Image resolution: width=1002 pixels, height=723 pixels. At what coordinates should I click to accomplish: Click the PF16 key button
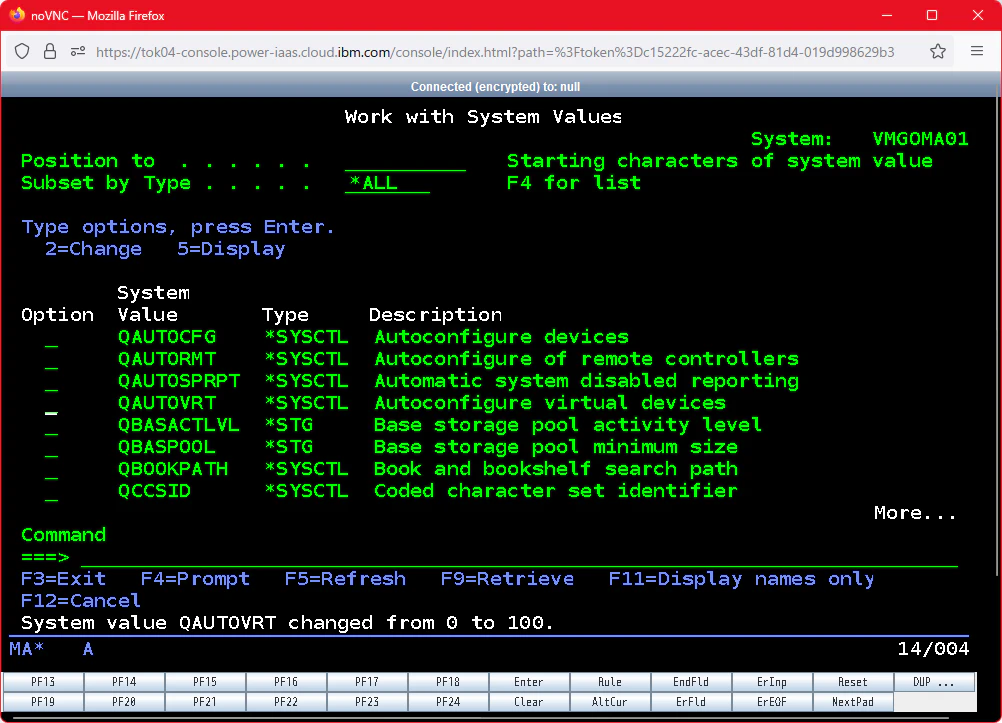coord(286,682)
